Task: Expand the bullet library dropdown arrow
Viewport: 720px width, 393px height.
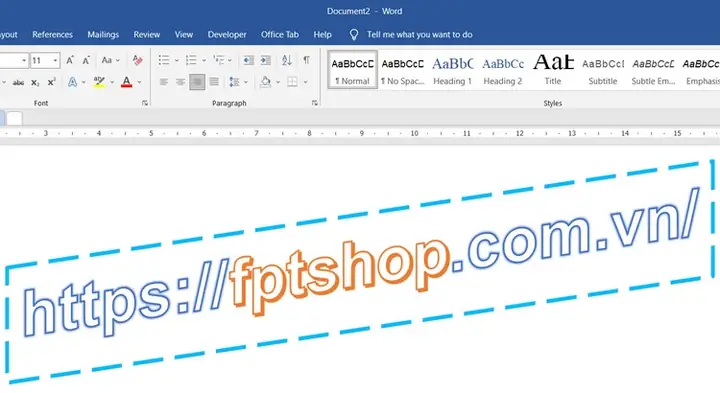Action: (177, 60)
